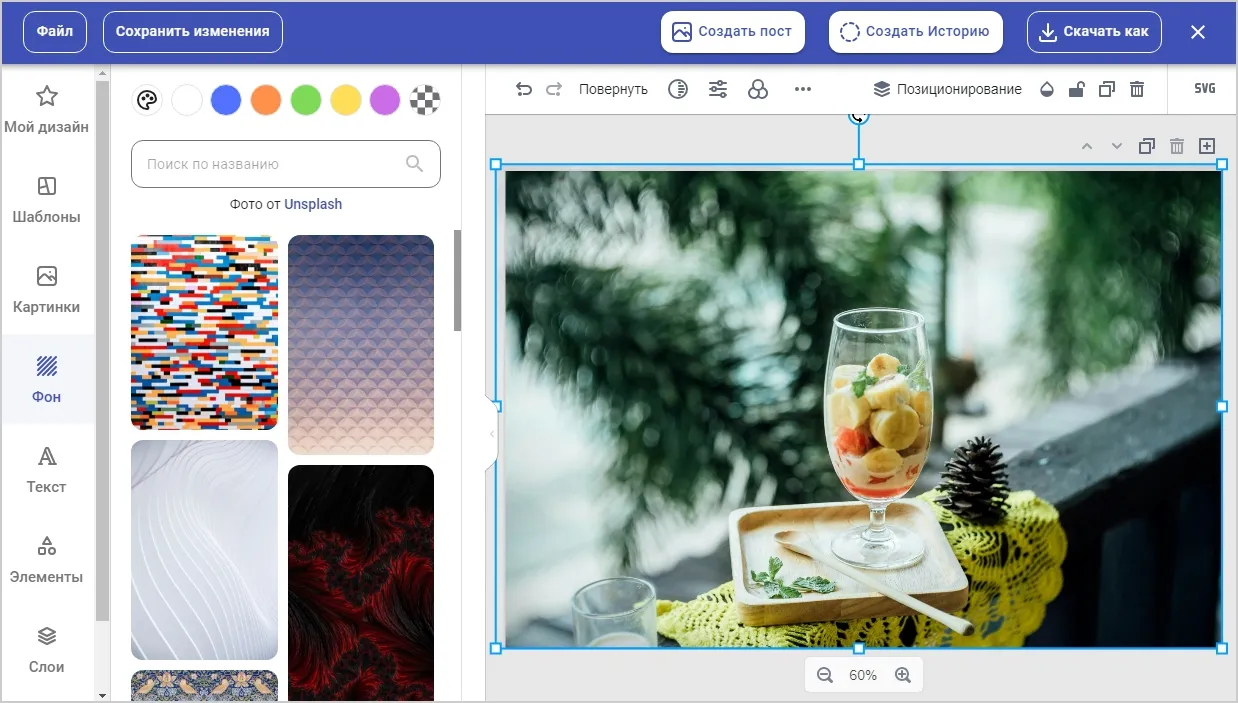Open the Скачать как menu
This screenshot has height=703, width=1238.
tap(1094, 31)
